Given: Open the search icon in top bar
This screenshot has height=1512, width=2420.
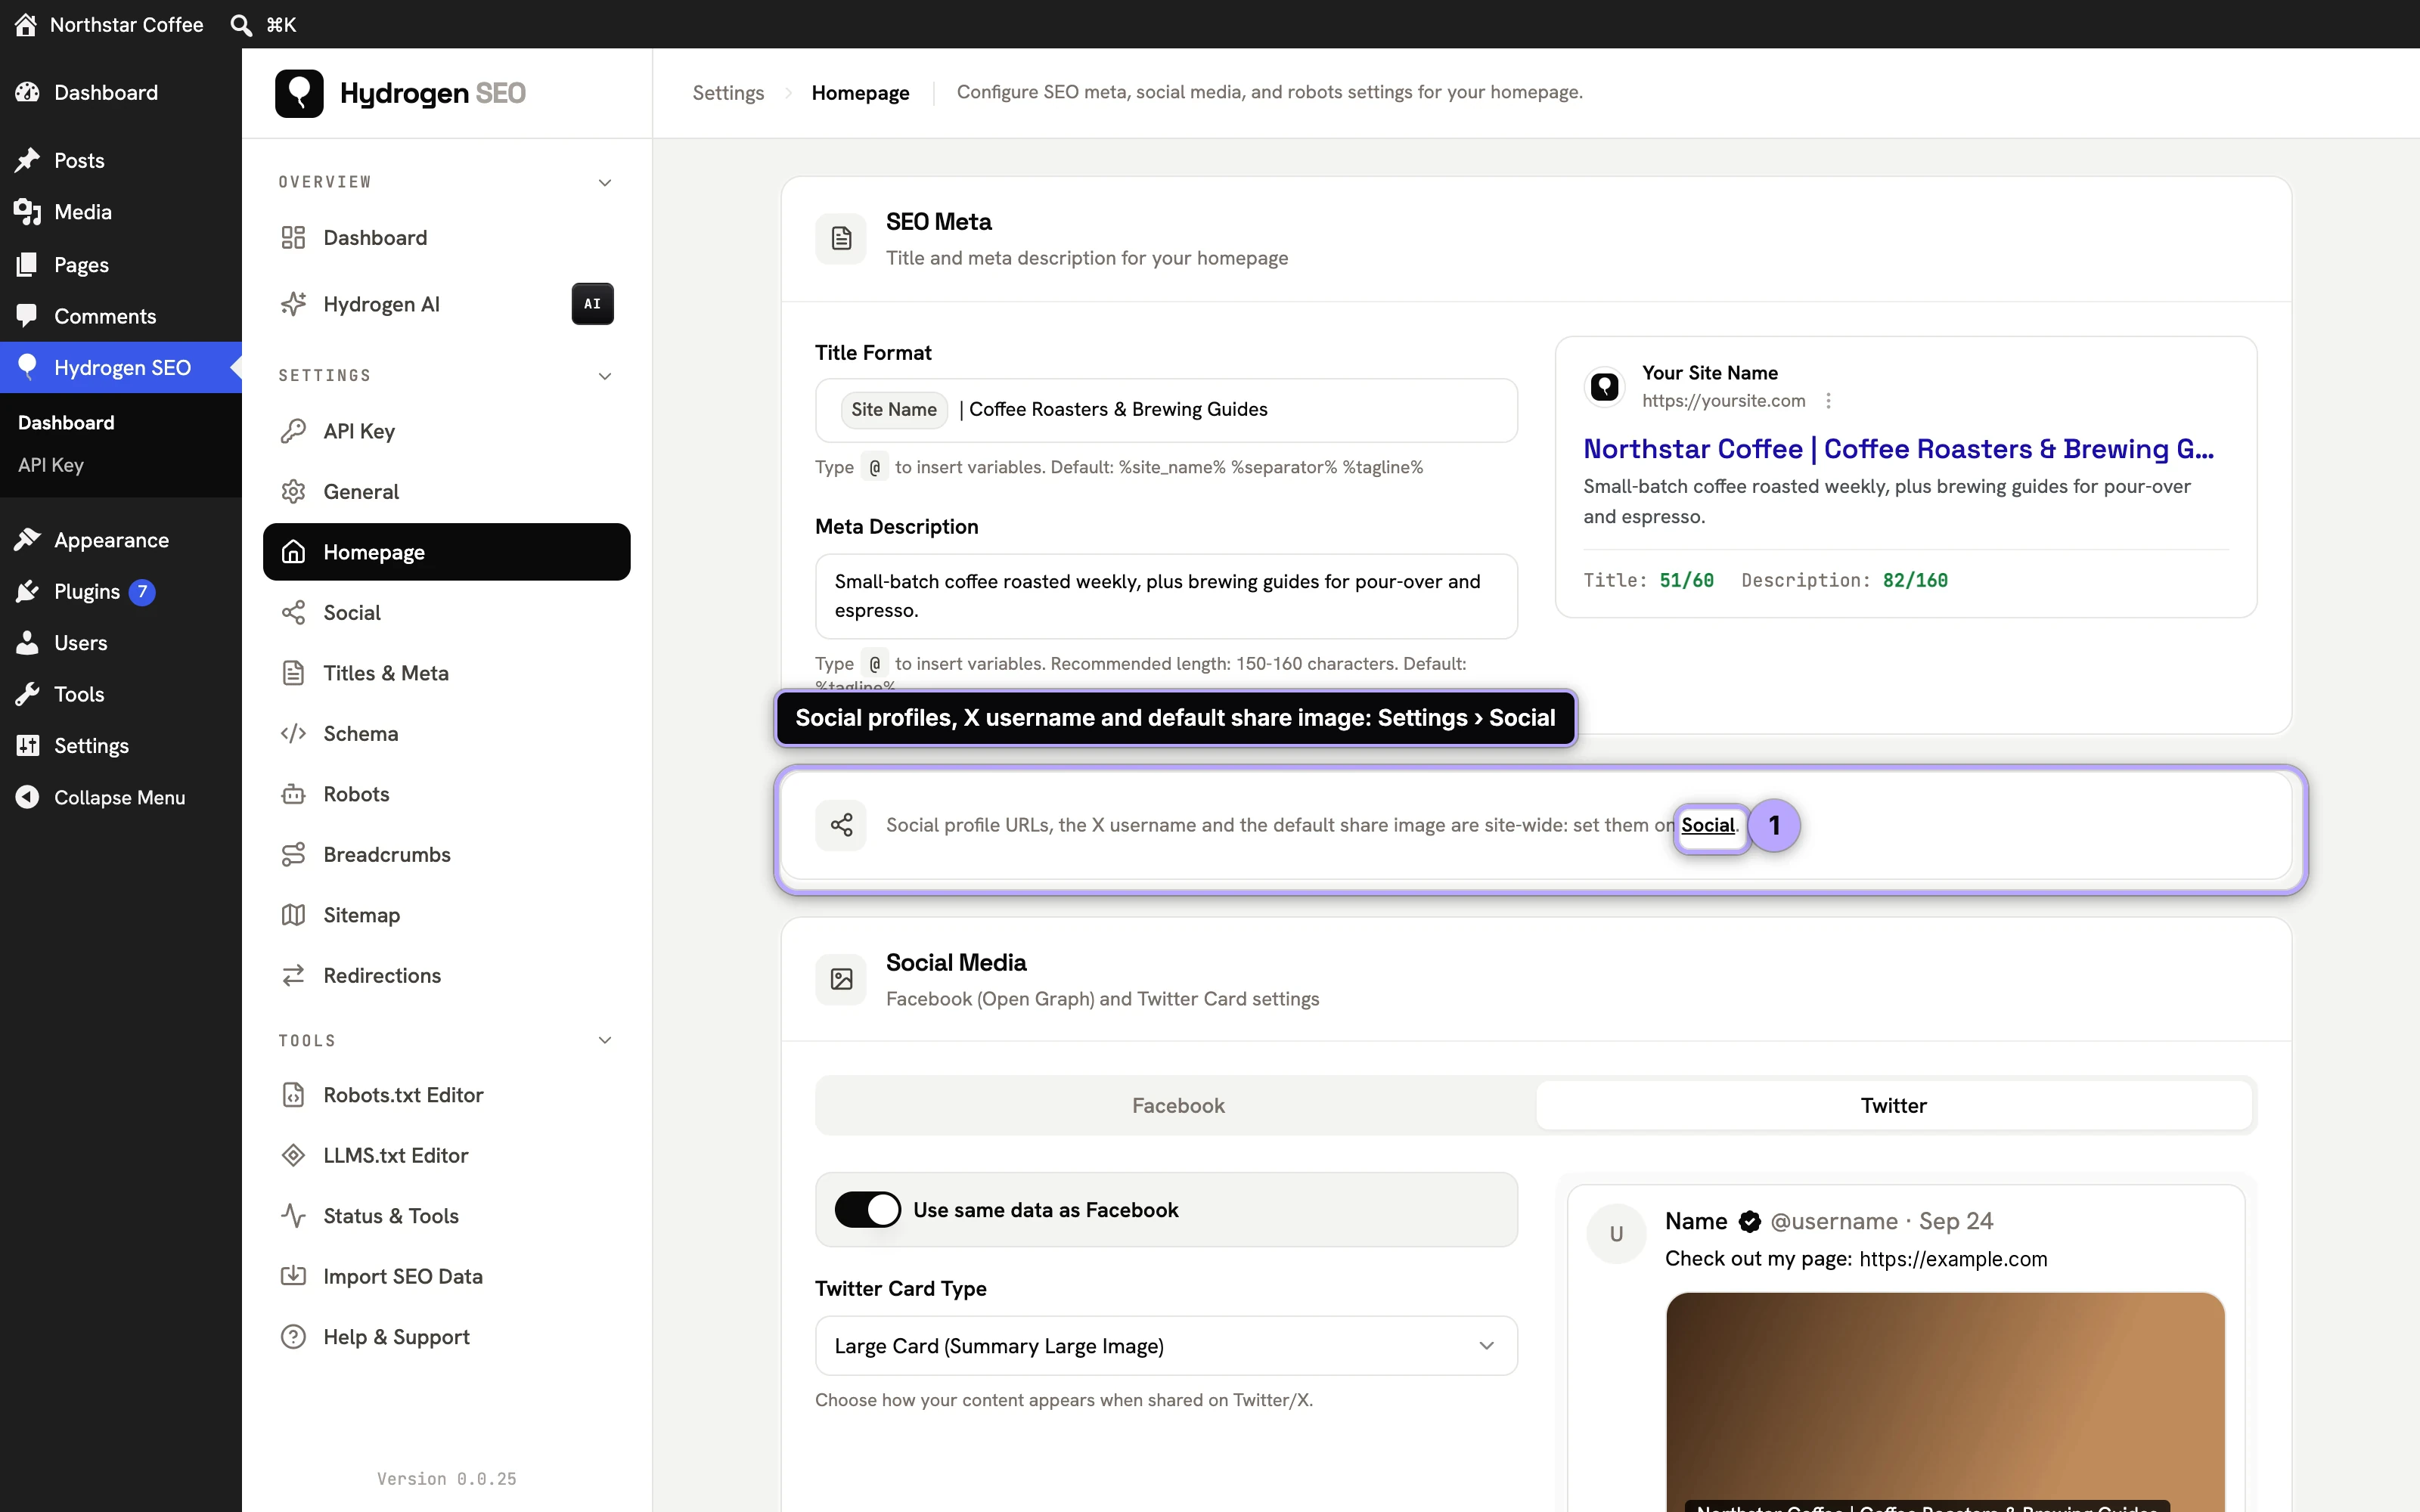Looking at the screenshot, I should click(241, 24).
